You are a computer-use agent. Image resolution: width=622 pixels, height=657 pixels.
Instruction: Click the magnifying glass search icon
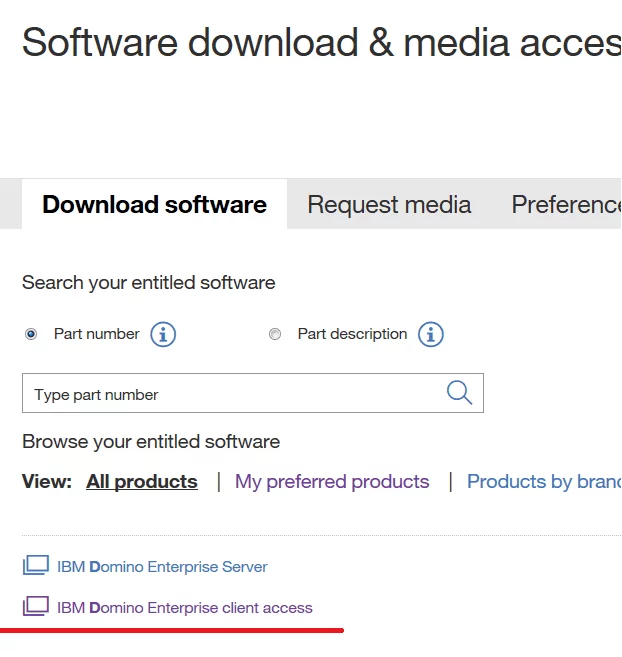click(459, 393)
